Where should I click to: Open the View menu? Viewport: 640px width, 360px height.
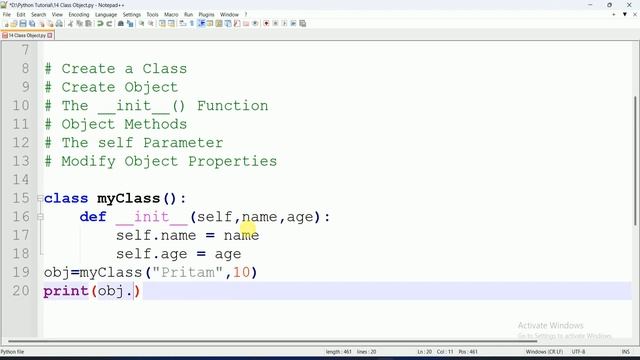57,14
